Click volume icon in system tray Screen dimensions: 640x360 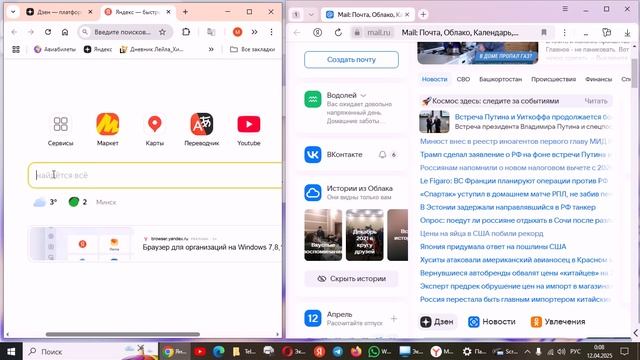(x=561, y=351)
